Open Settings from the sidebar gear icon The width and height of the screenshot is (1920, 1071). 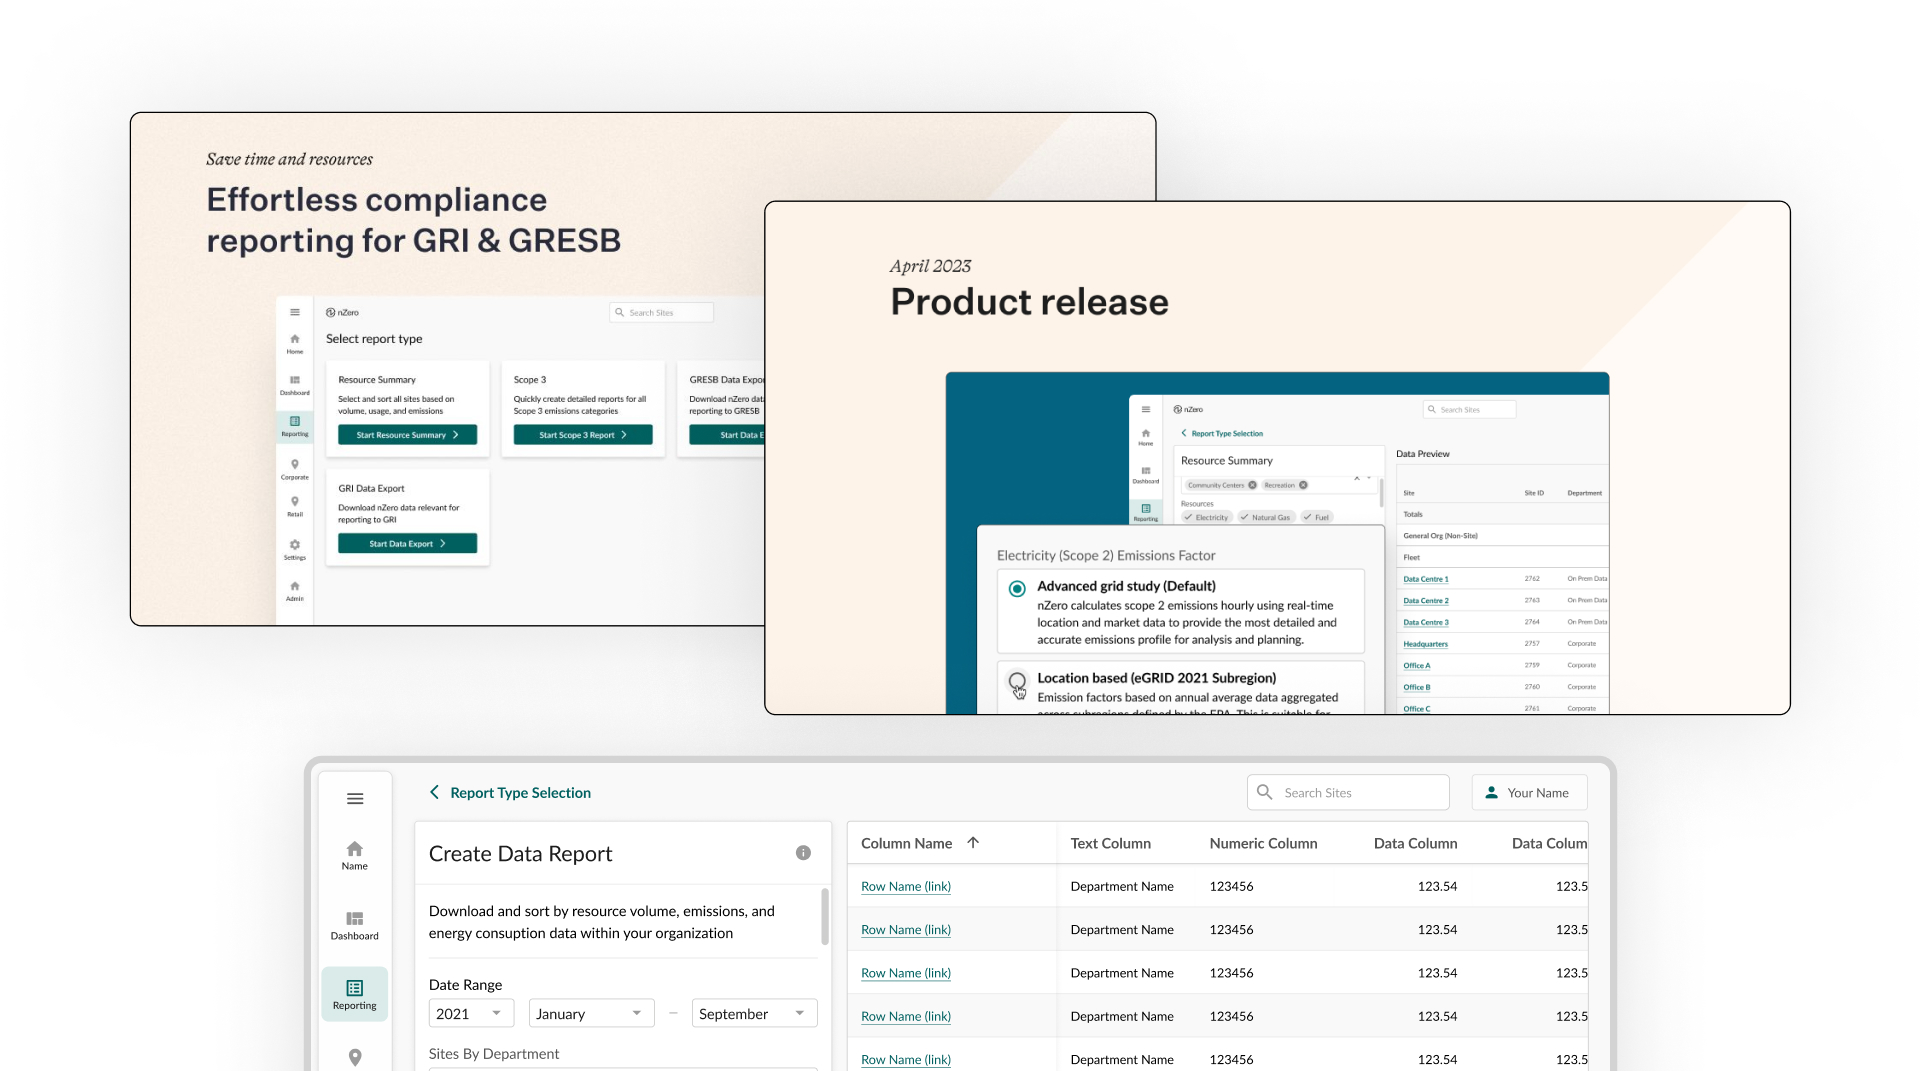tap(294, 546)
